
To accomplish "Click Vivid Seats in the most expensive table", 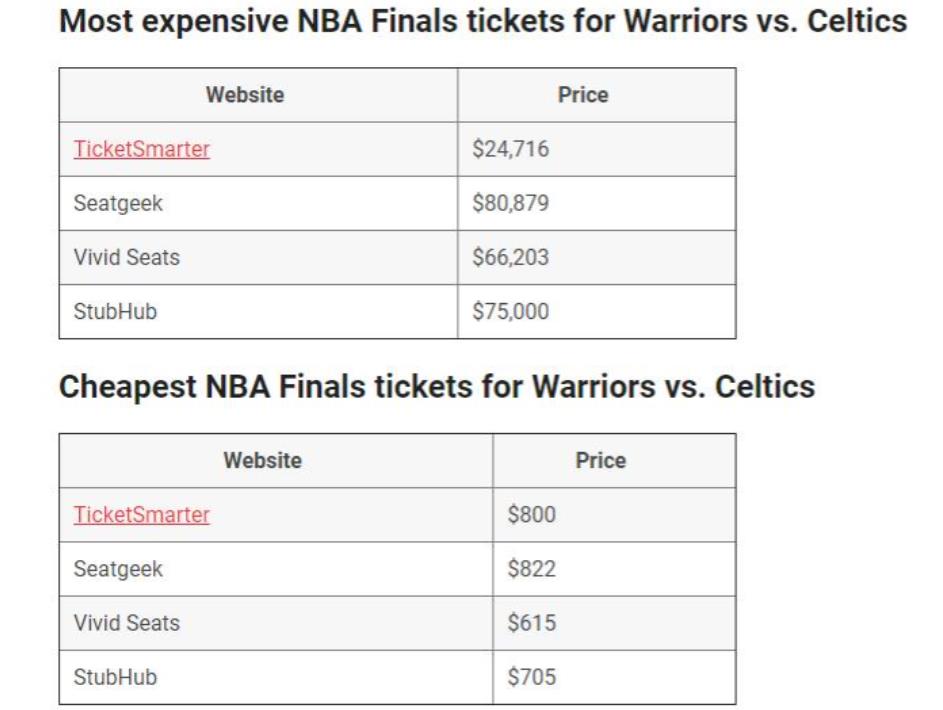I will (126, 257).
